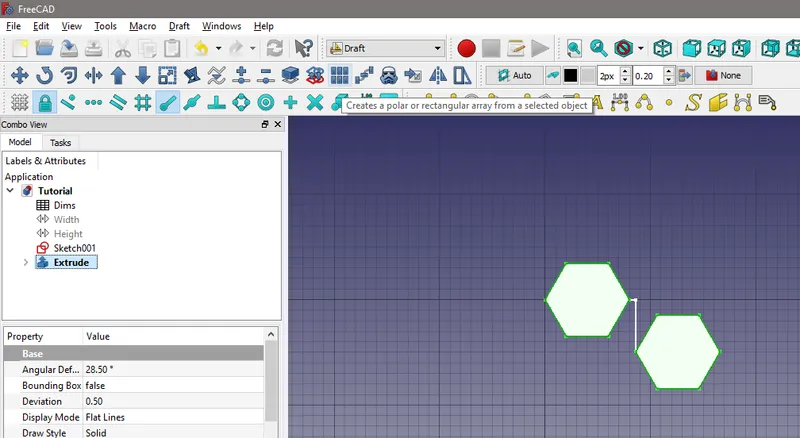Click the black line color swatch
This screenshot has width=800, height=438.
tap(570, 75)
